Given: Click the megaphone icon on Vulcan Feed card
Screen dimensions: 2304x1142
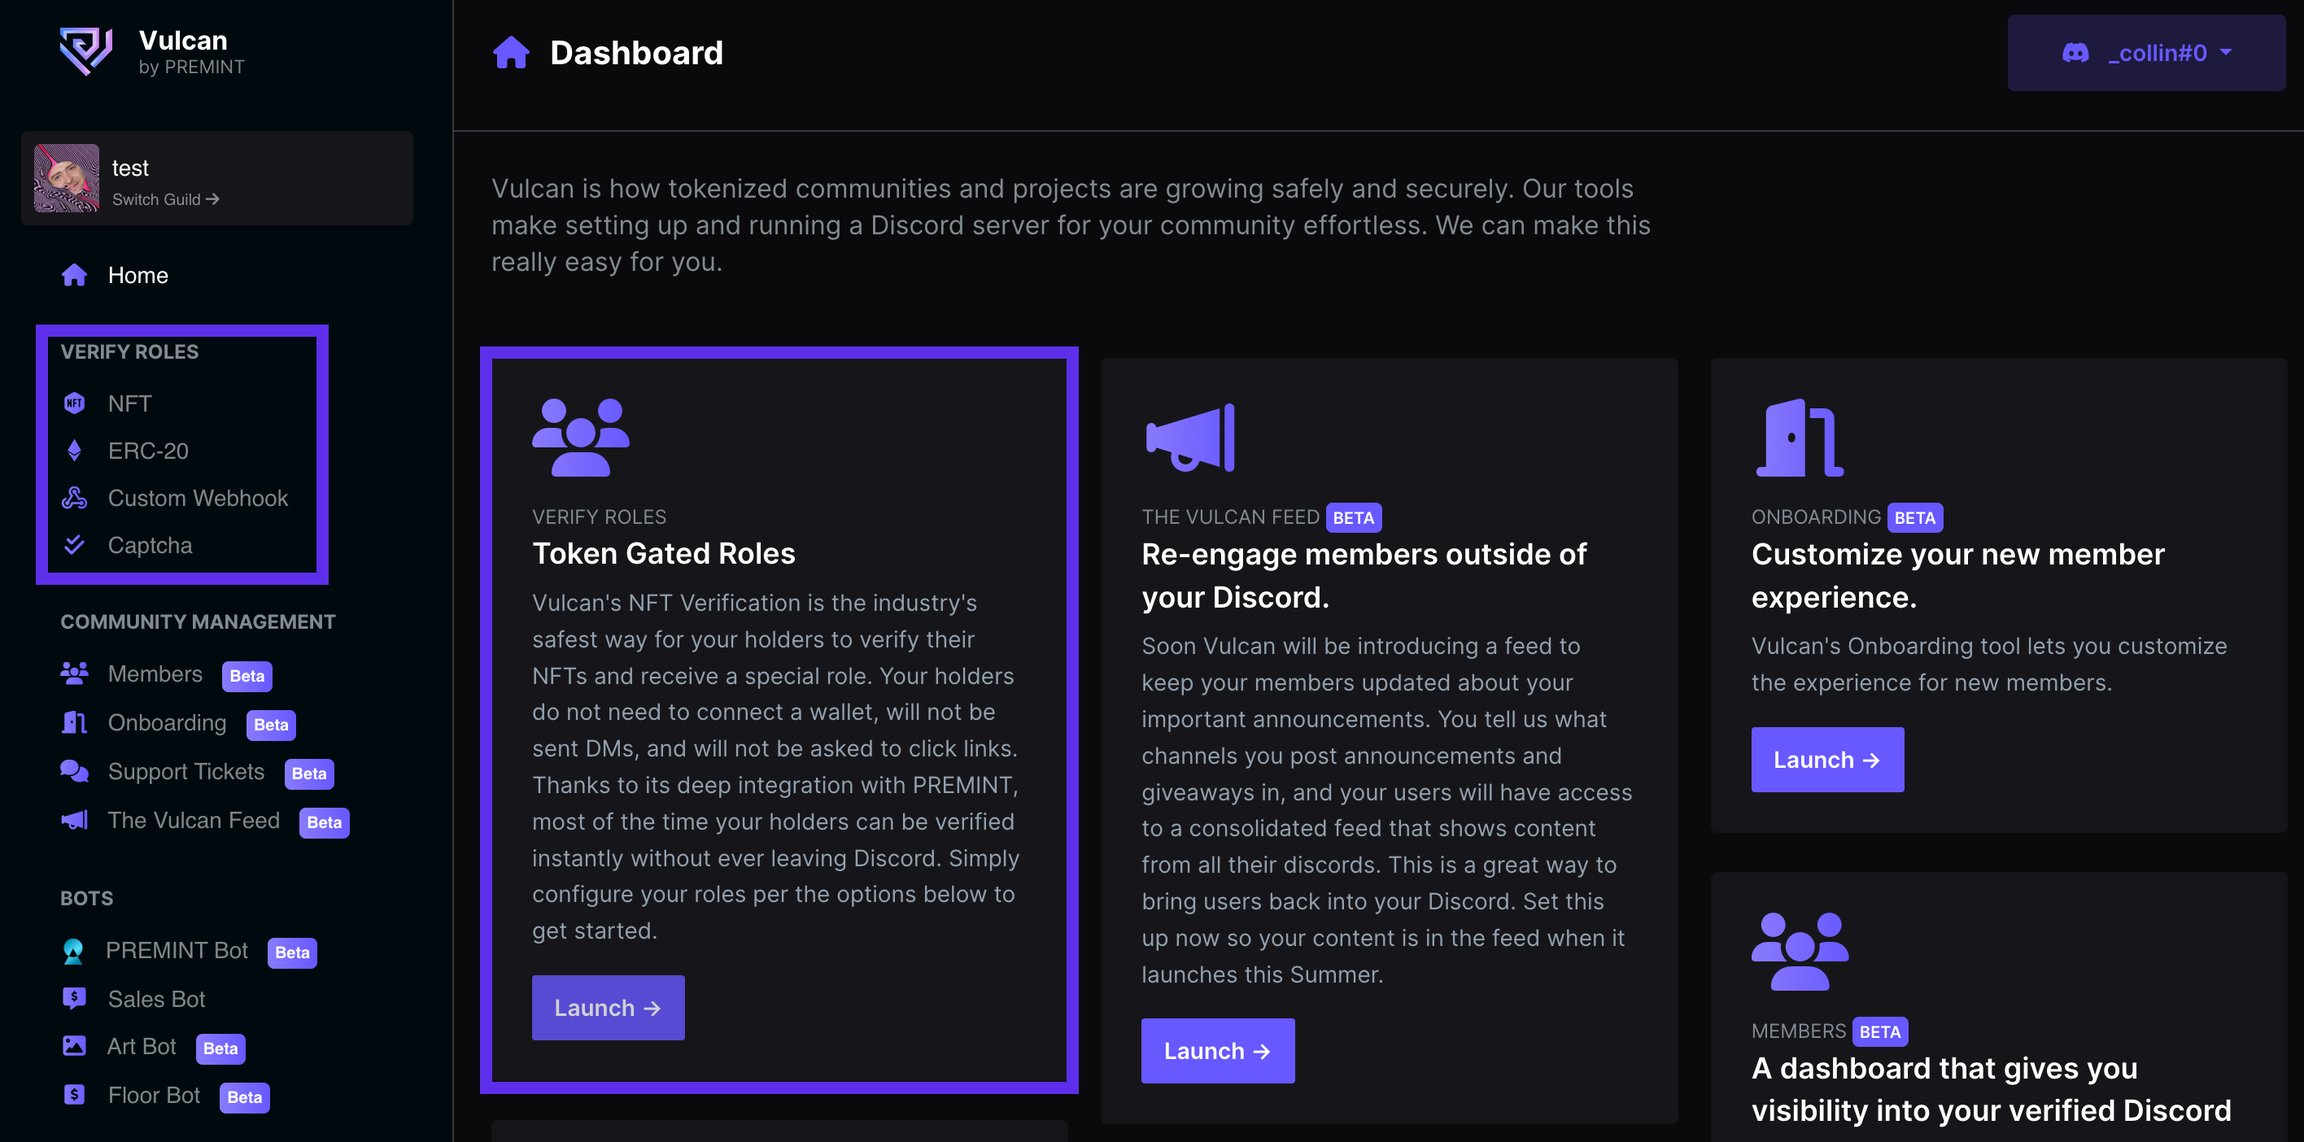Looking at the screenshot, I should [1190, 437].
